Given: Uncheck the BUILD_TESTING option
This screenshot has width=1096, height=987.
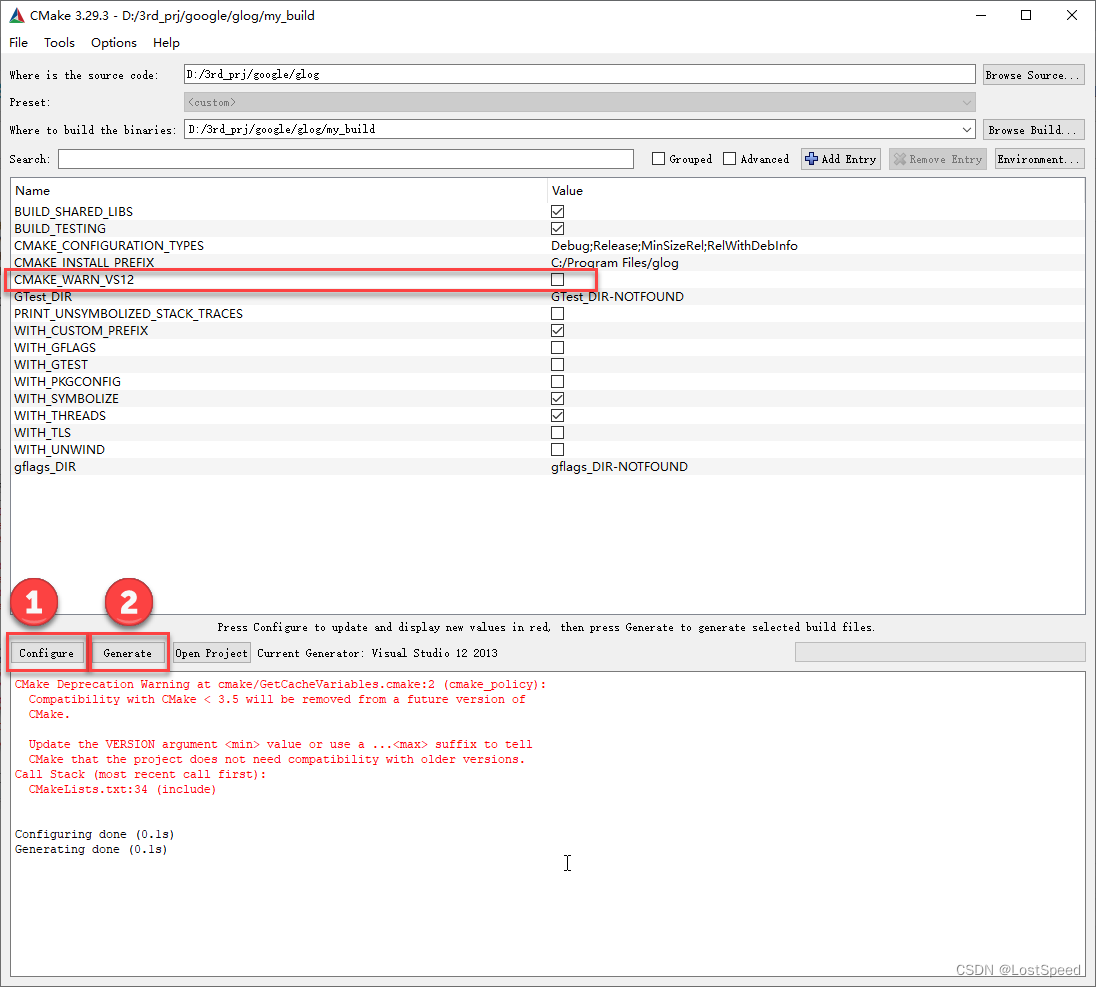Looking at the screenshot, I should pyautogui.click(x=557, y=229).
